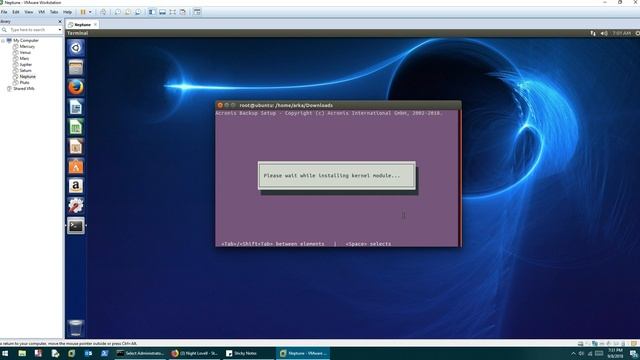This screenshot has width=640, height=360.
Task: Open the Tabs menu
Action: [x=54, y=12]
